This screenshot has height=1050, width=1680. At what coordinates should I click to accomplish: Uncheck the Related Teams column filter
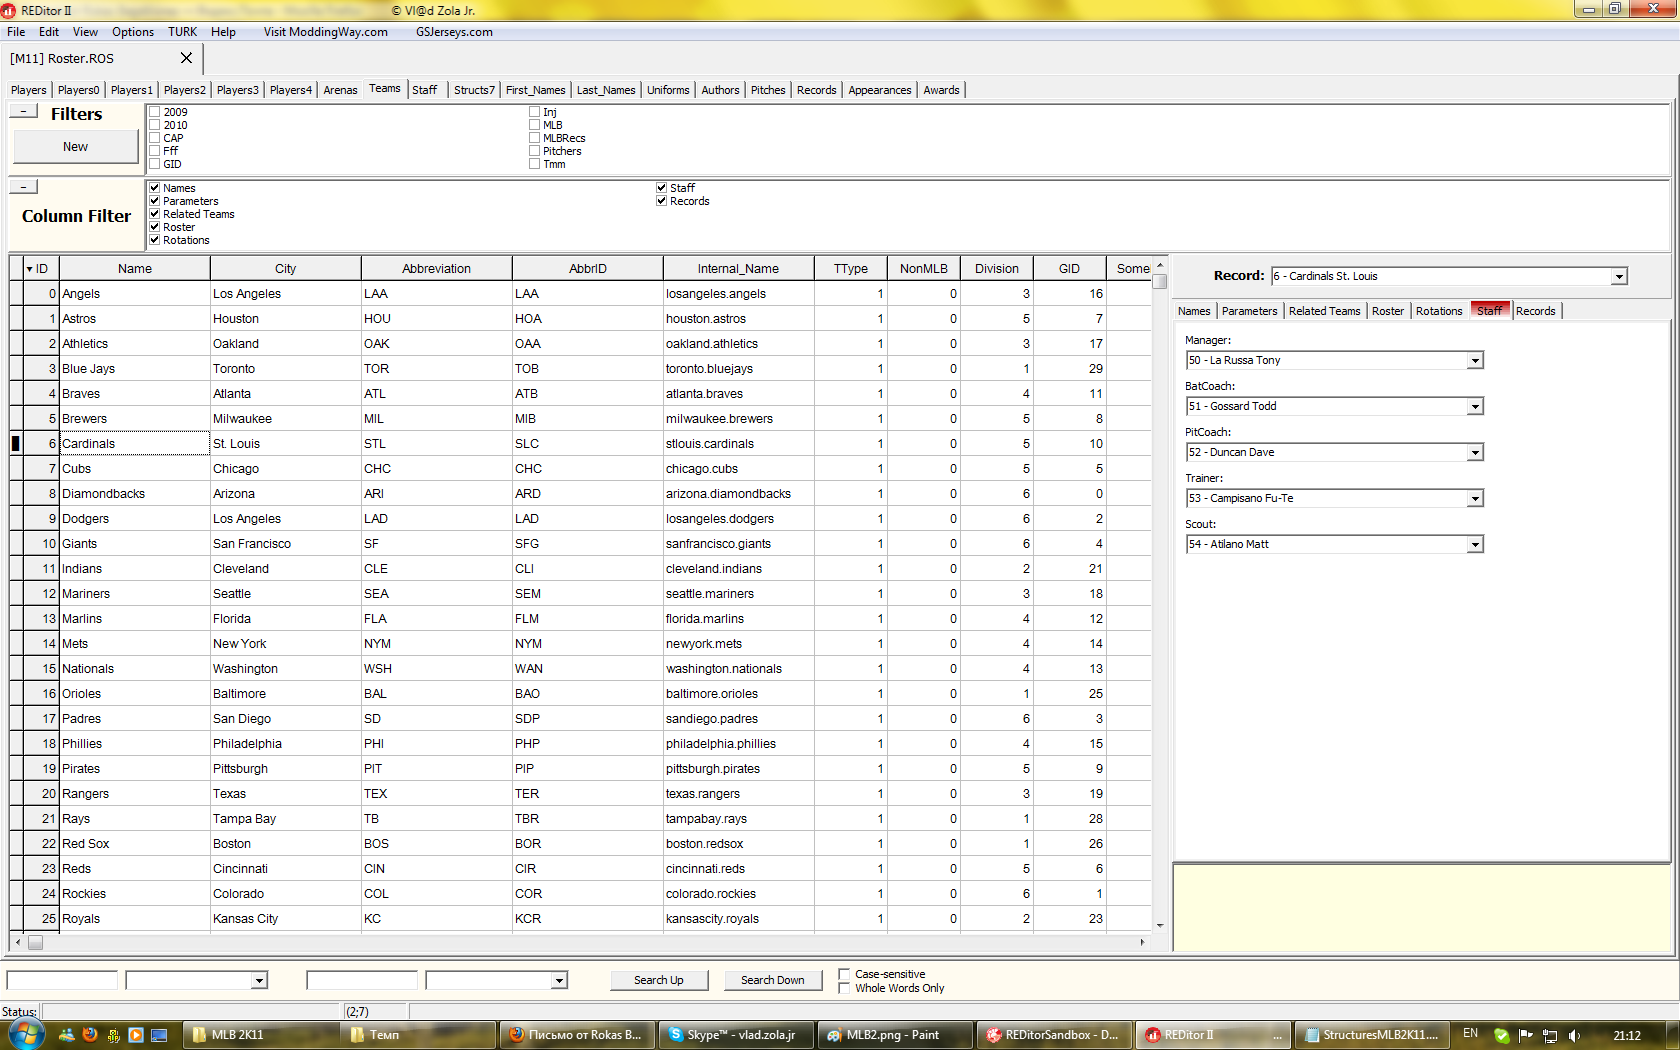(x=155, y=214)
